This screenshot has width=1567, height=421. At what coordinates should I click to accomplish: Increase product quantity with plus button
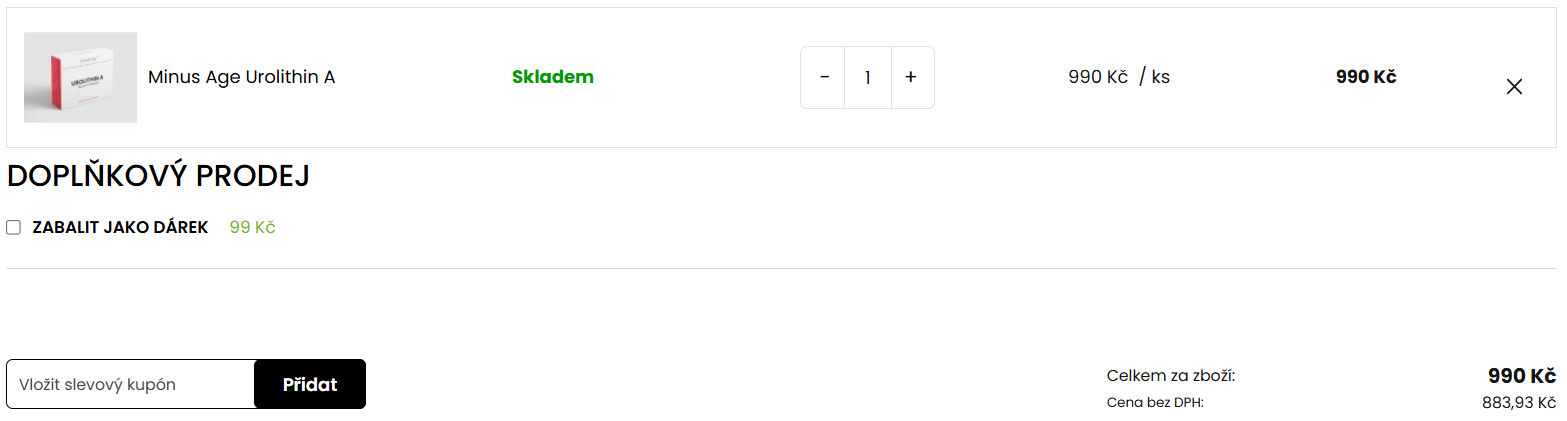point(911,77)
